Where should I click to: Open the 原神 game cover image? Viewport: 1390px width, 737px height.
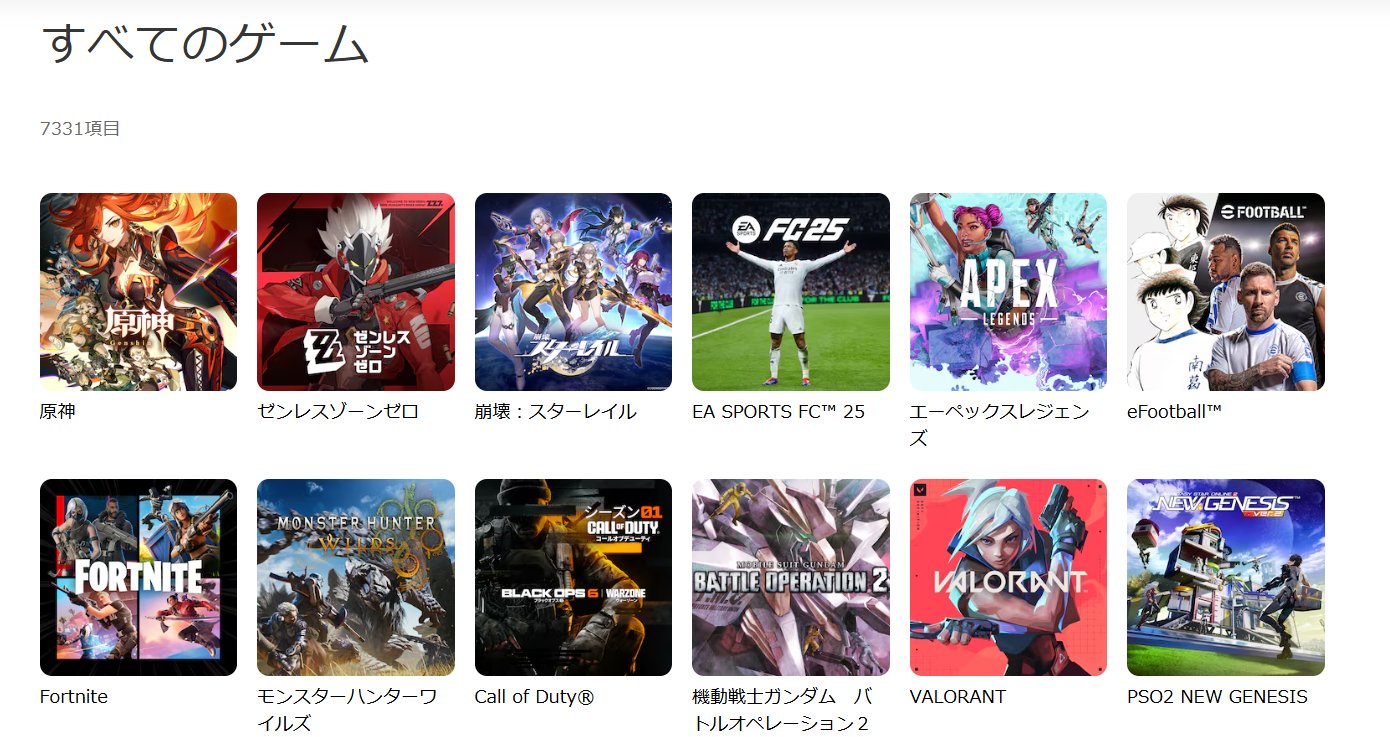point(138,292)
